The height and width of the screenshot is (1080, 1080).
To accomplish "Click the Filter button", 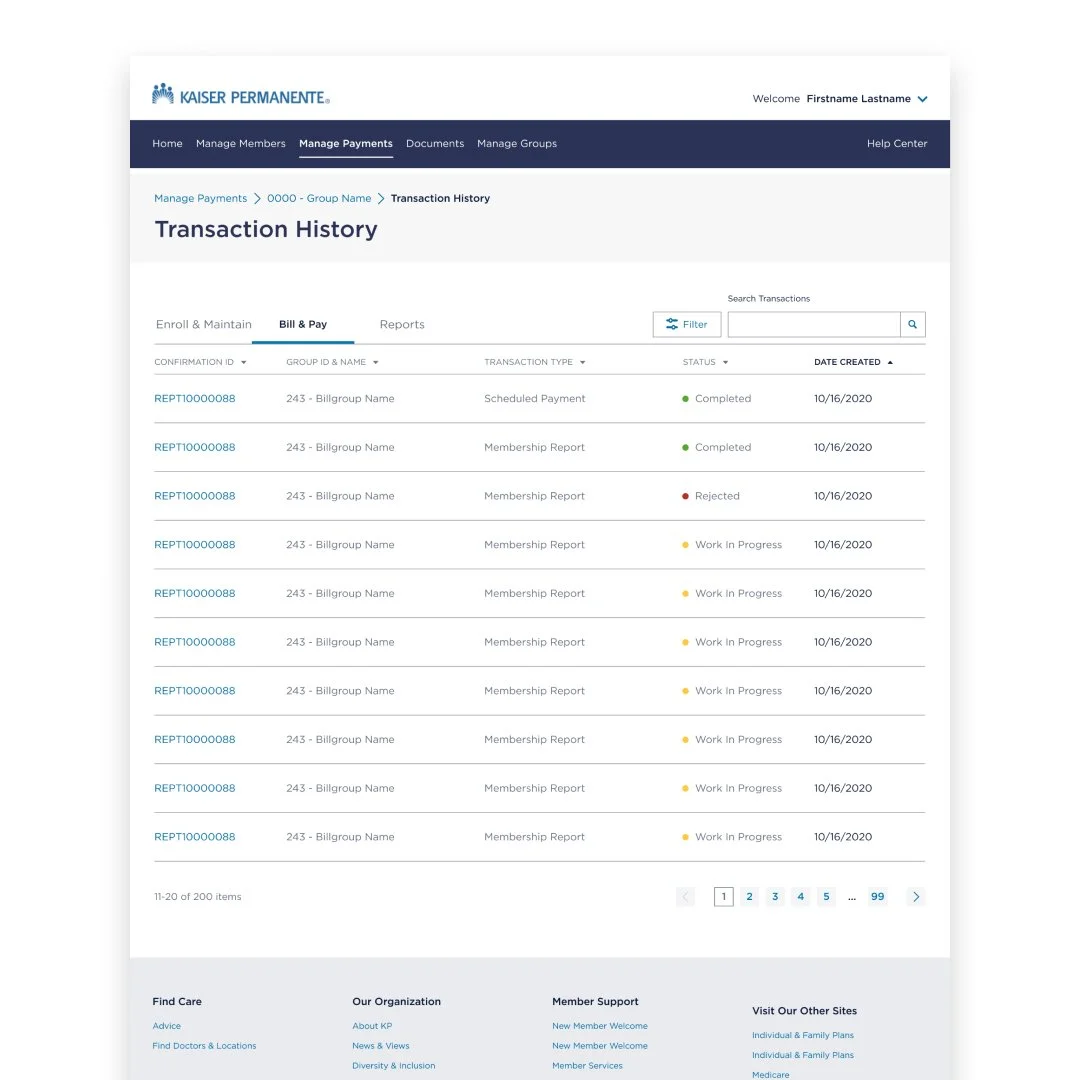I will (687, 324).
